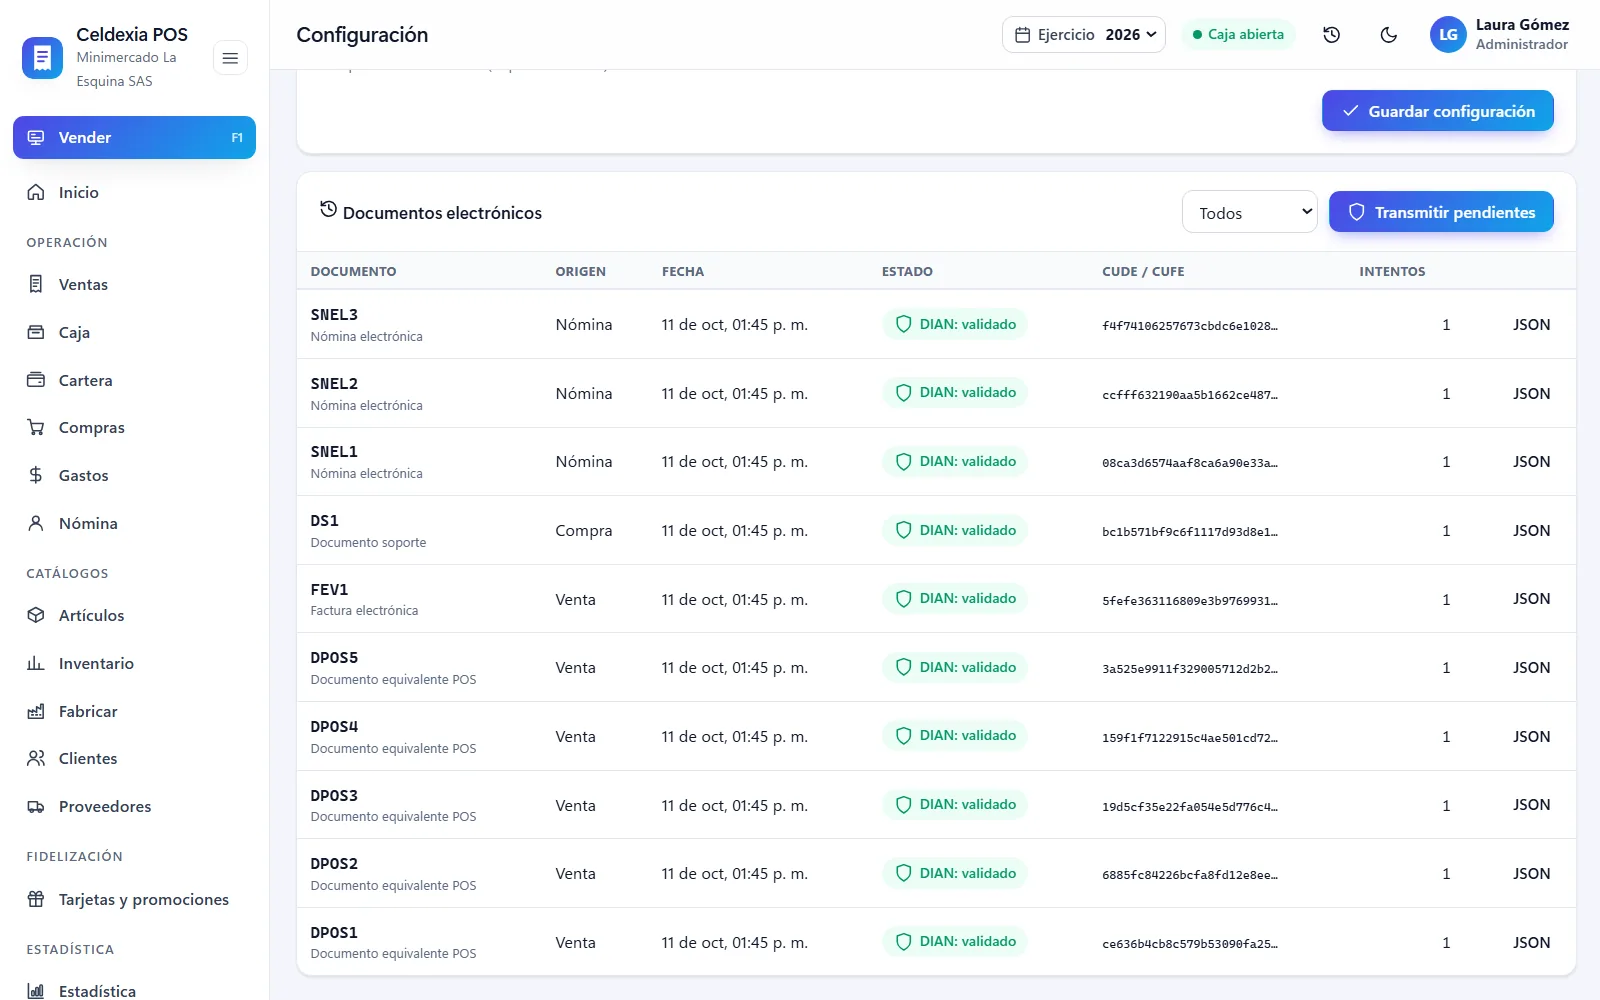The image size is (1600, 1000).
Task: Click the Artículos box icon
Action: click(x=36, y=616)
